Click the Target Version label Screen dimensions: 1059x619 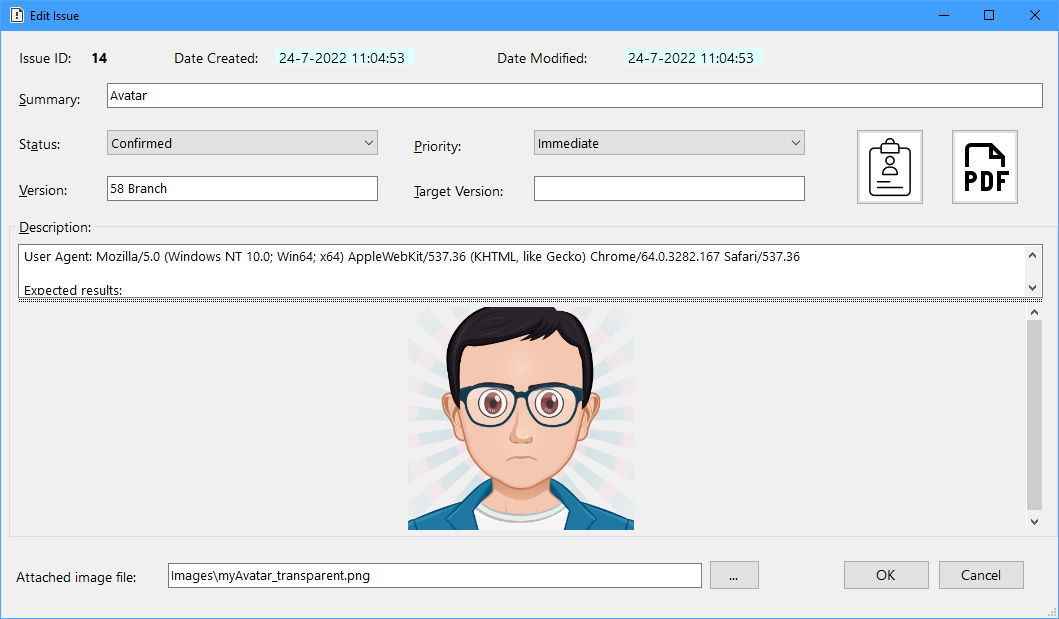pos(459,191)
